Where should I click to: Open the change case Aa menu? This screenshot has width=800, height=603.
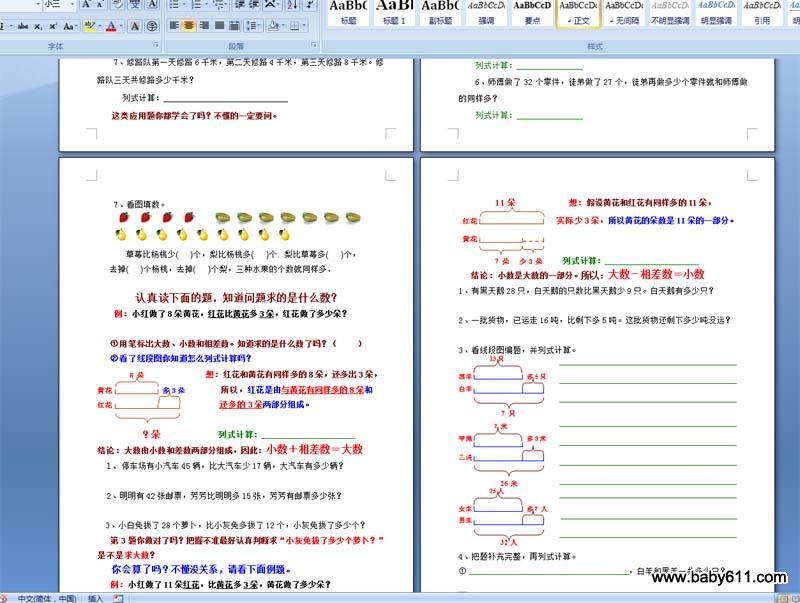71,26
